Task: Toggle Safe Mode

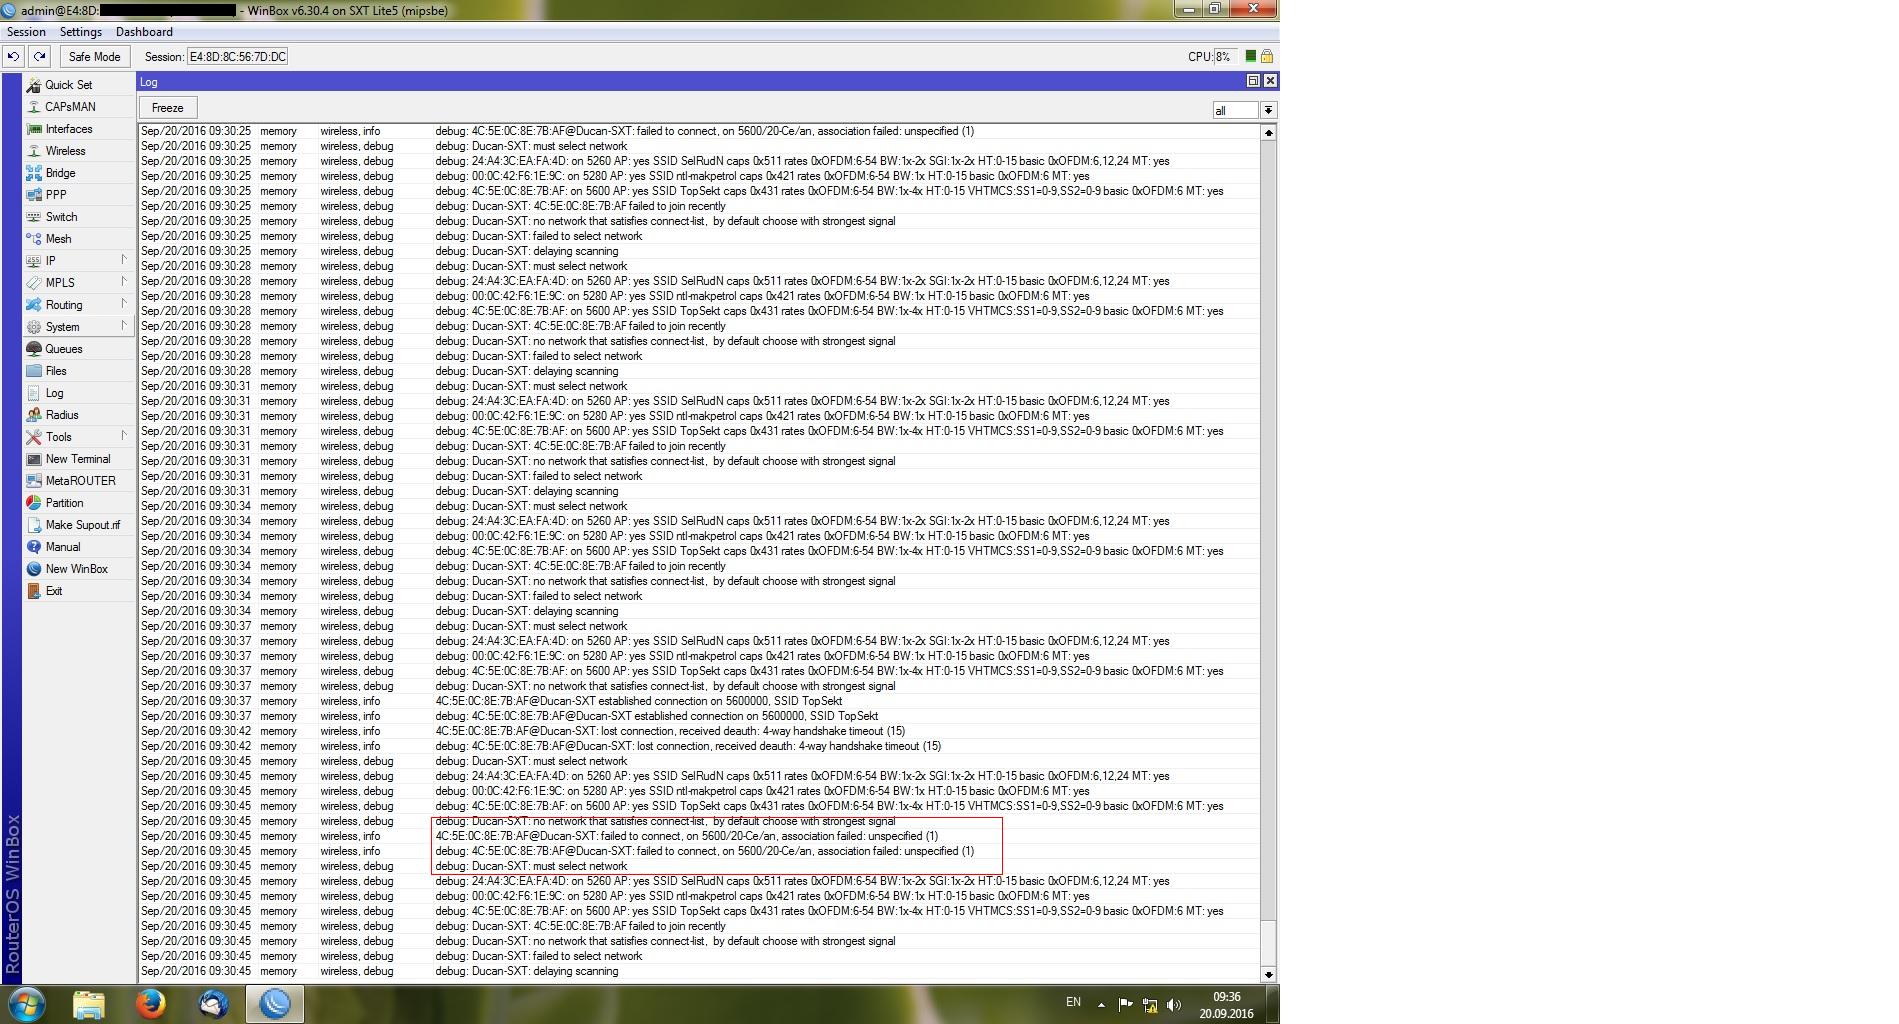Action: click(x=94, y=57)
